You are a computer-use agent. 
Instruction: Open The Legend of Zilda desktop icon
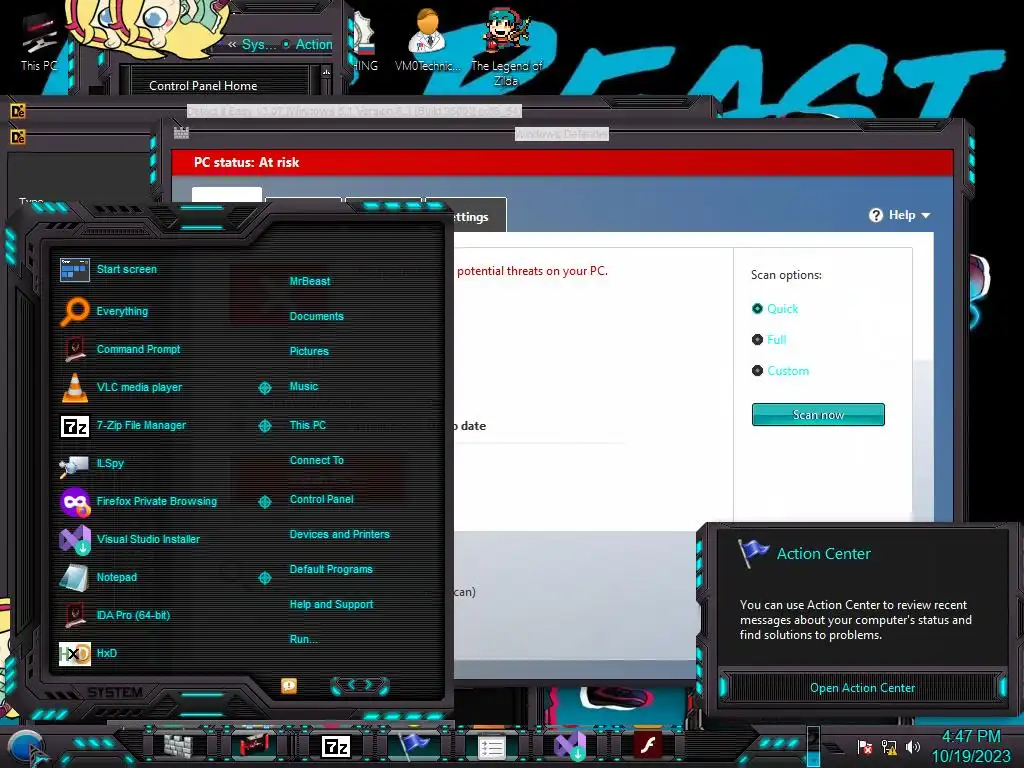507,47
